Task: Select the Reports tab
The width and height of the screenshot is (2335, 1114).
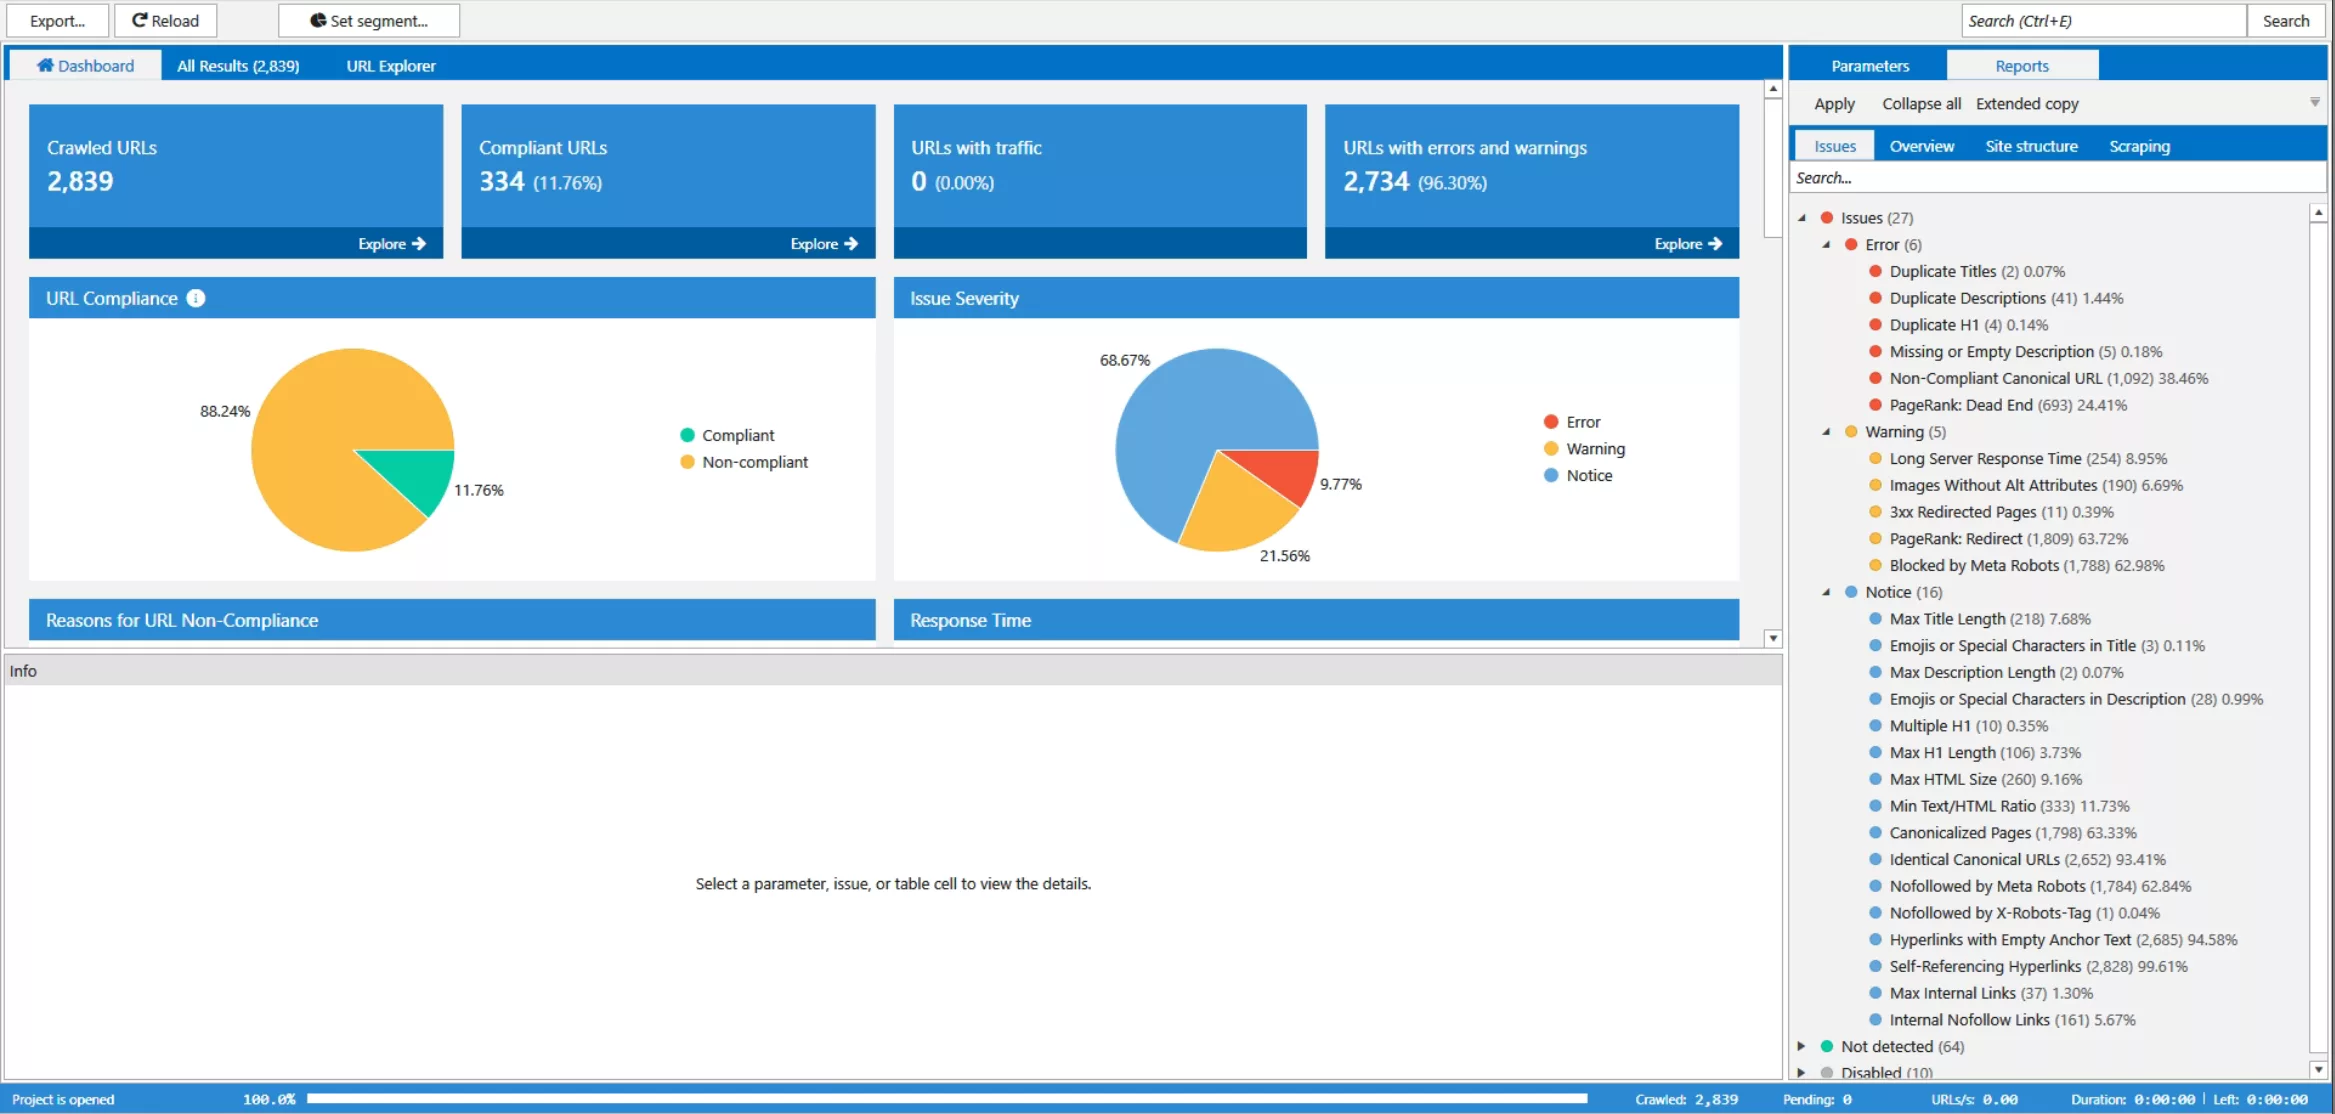Action: pyautogui.click(x=2021, y=66)
